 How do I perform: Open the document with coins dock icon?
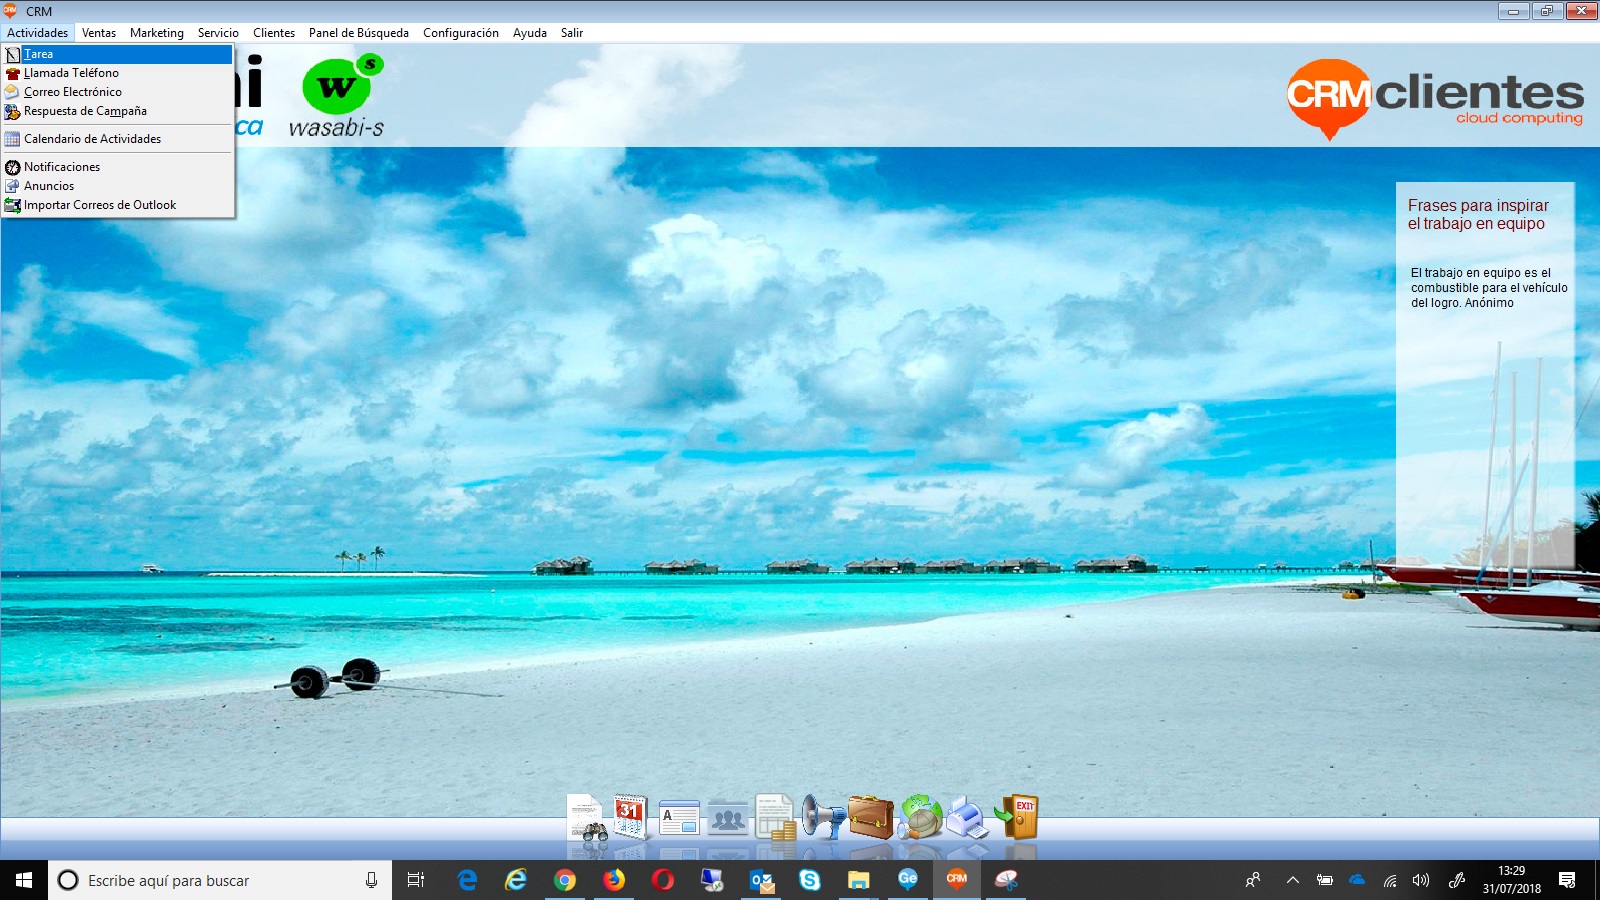click(x=775, y=818)
